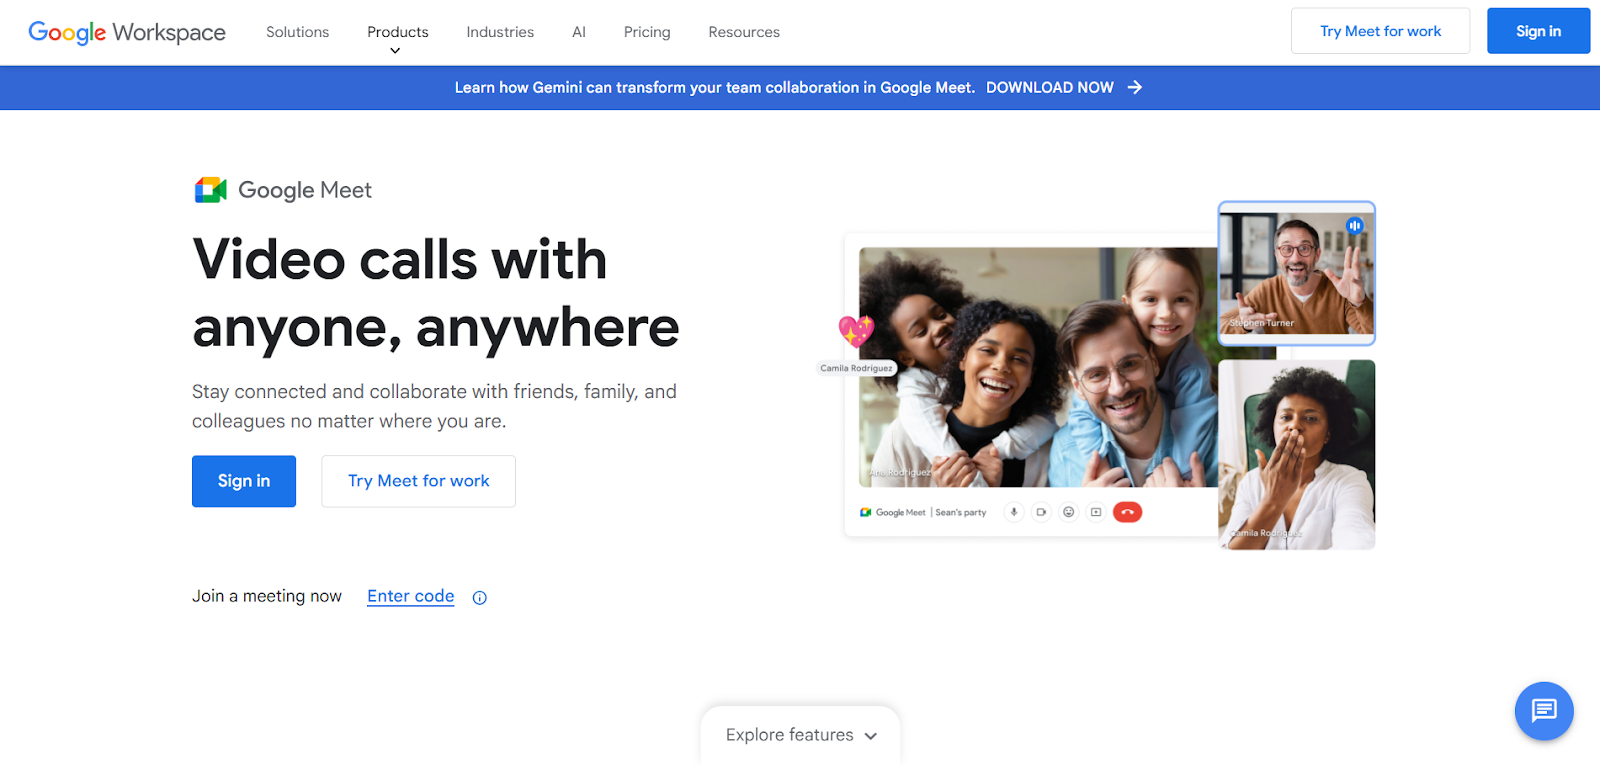Click the hero Sign in button
The width and height of the screenshot is (1600, 765).
pos(244,481)
